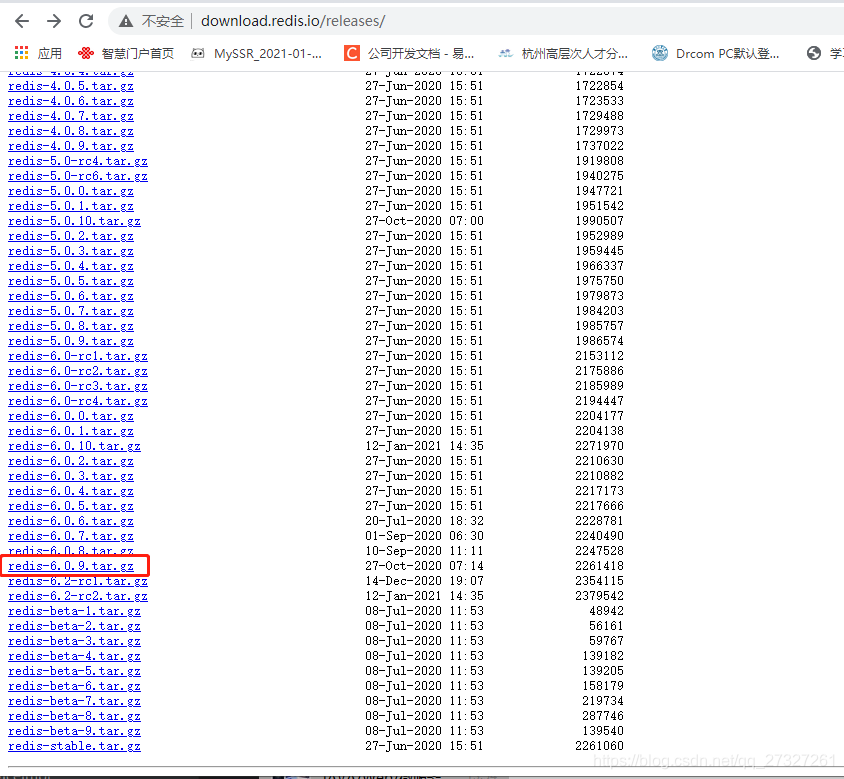Screen dimensions: 844x779
Task: Click redis-beta-2.tar.gz link
Action: coord(74,627)
